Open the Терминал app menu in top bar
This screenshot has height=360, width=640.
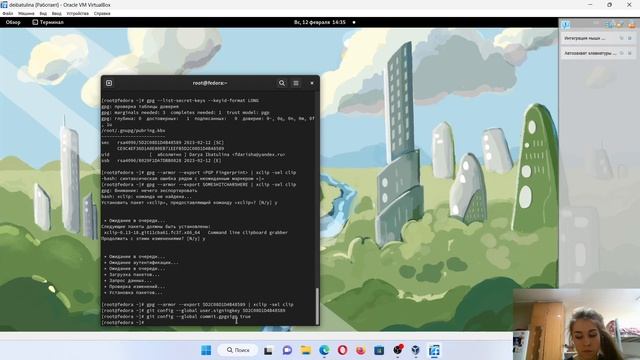pyautogui.click(x=48, y=22)
